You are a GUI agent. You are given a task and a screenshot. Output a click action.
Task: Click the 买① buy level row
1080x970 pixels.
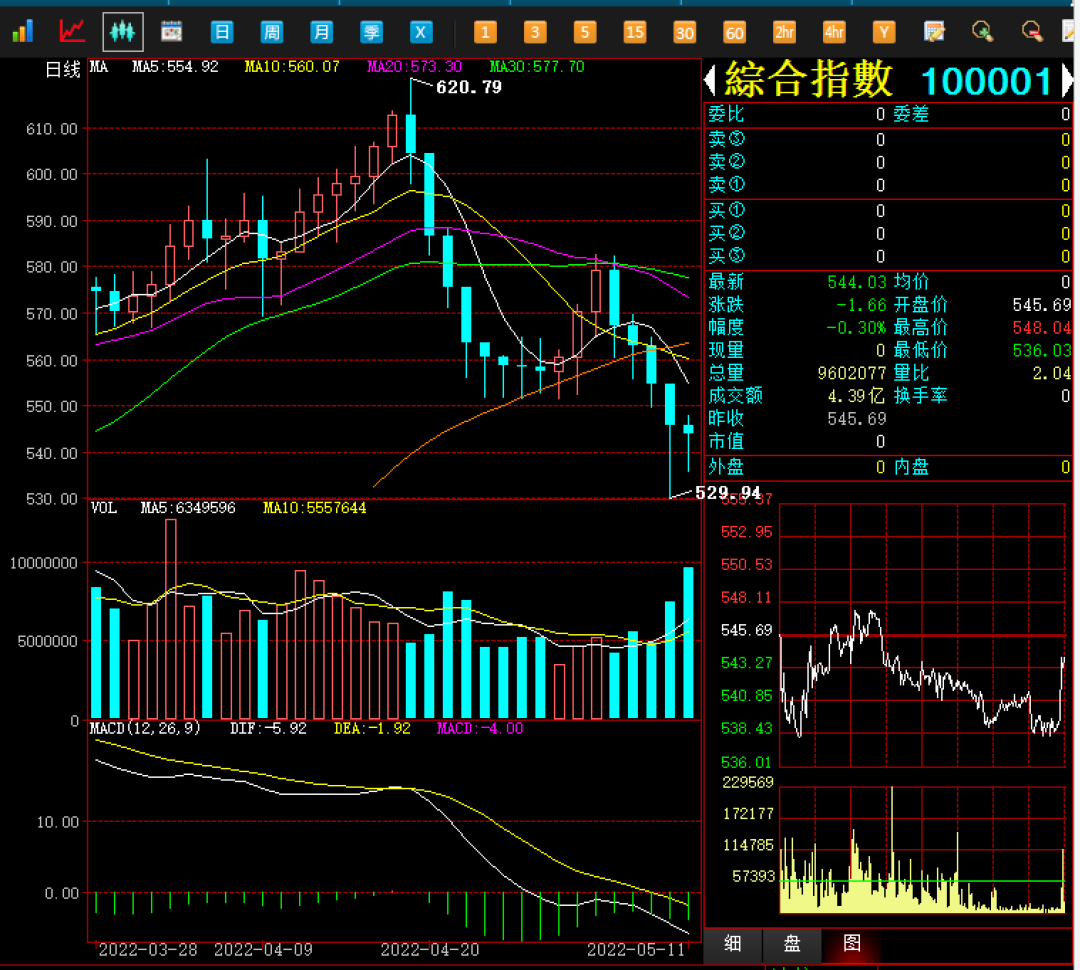[x=889, y=211]
